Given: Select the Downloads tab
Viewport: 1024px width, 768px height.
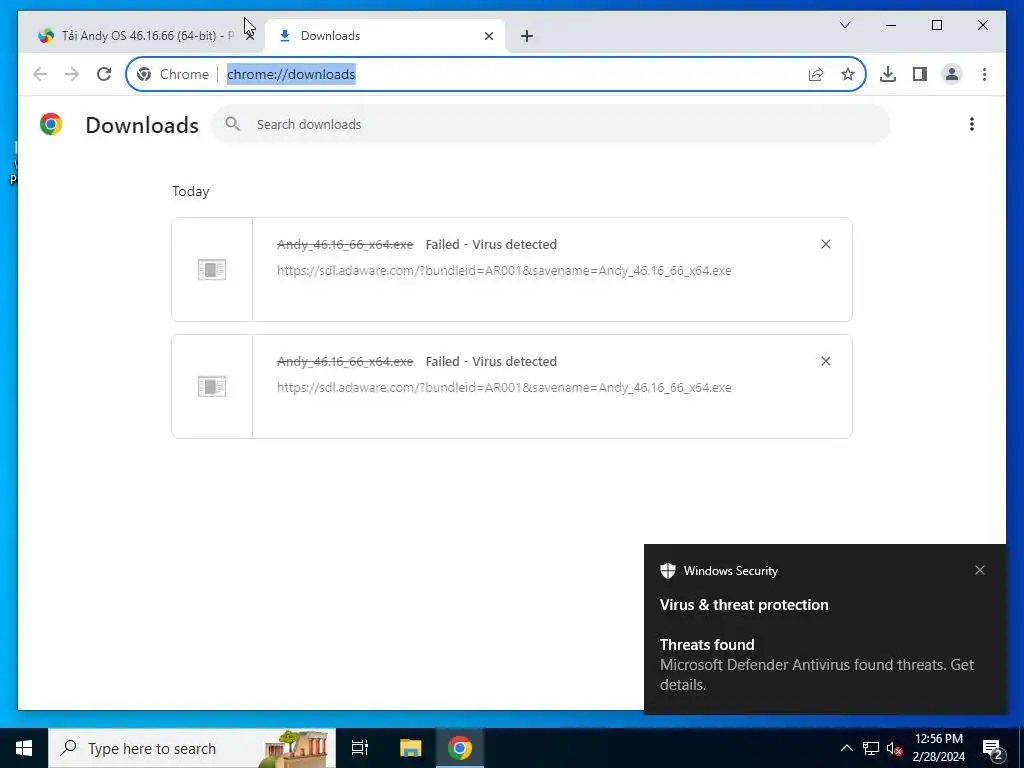Looking at the screenshot, I should pyautogui.click(x=385, y=36).
